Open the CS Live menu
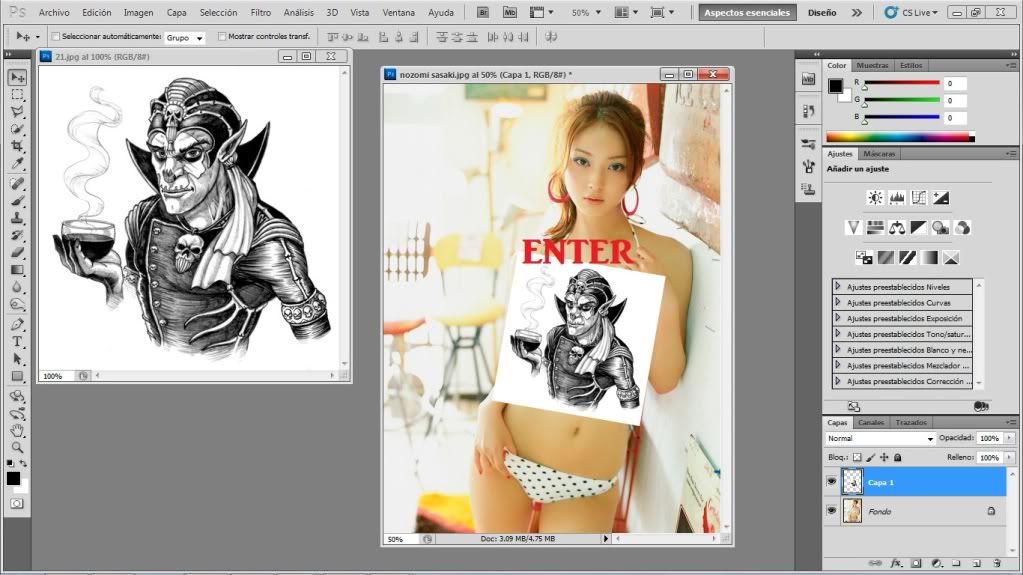Image resolution: width=1023 pixels, height=575 pixels. coord(912,12)
